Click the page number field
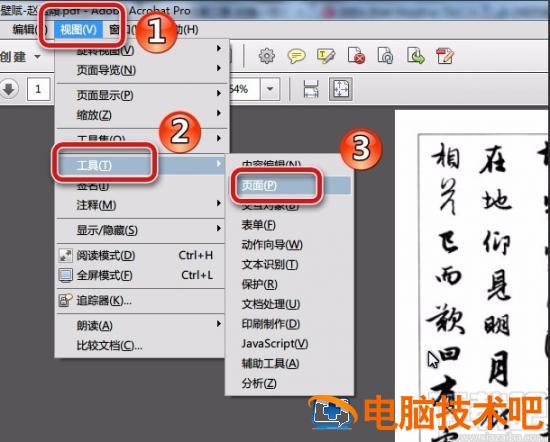The width and height of the screenshot is (550, 442). pyautogui.click(x=38, y=89)
